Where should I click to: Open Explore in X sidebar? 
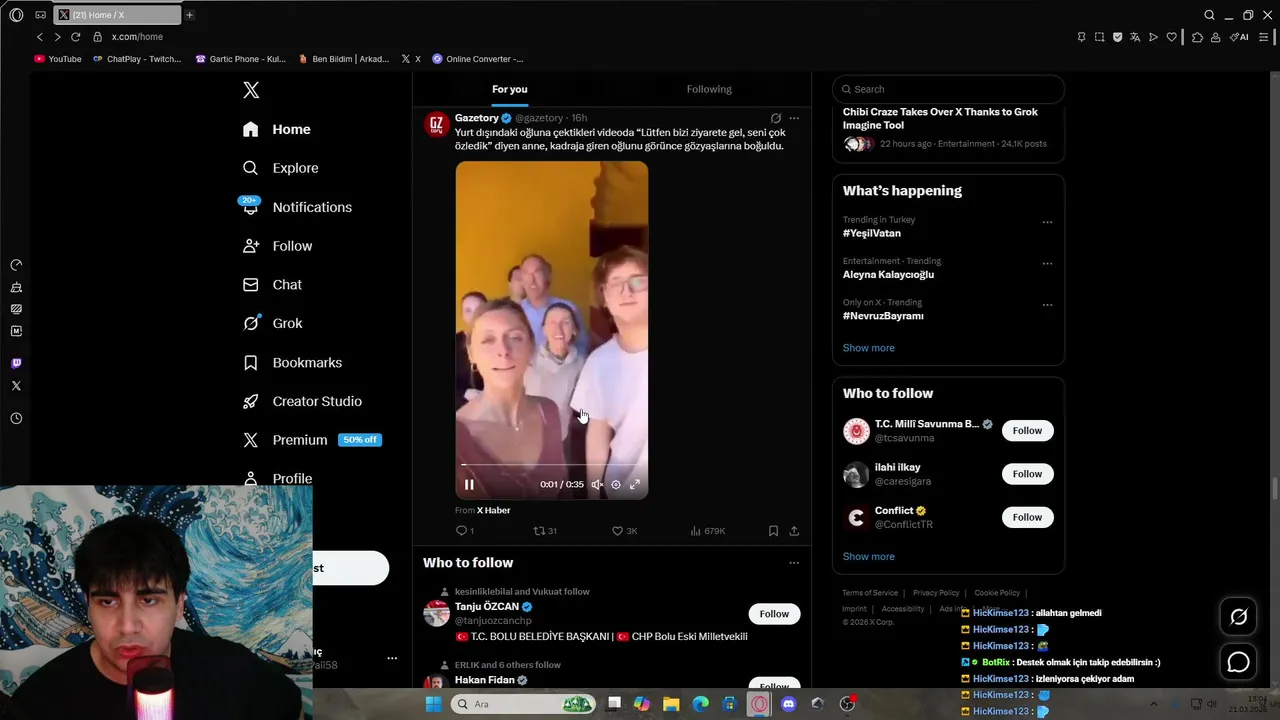pyautogui.click(x=281, y=168)
